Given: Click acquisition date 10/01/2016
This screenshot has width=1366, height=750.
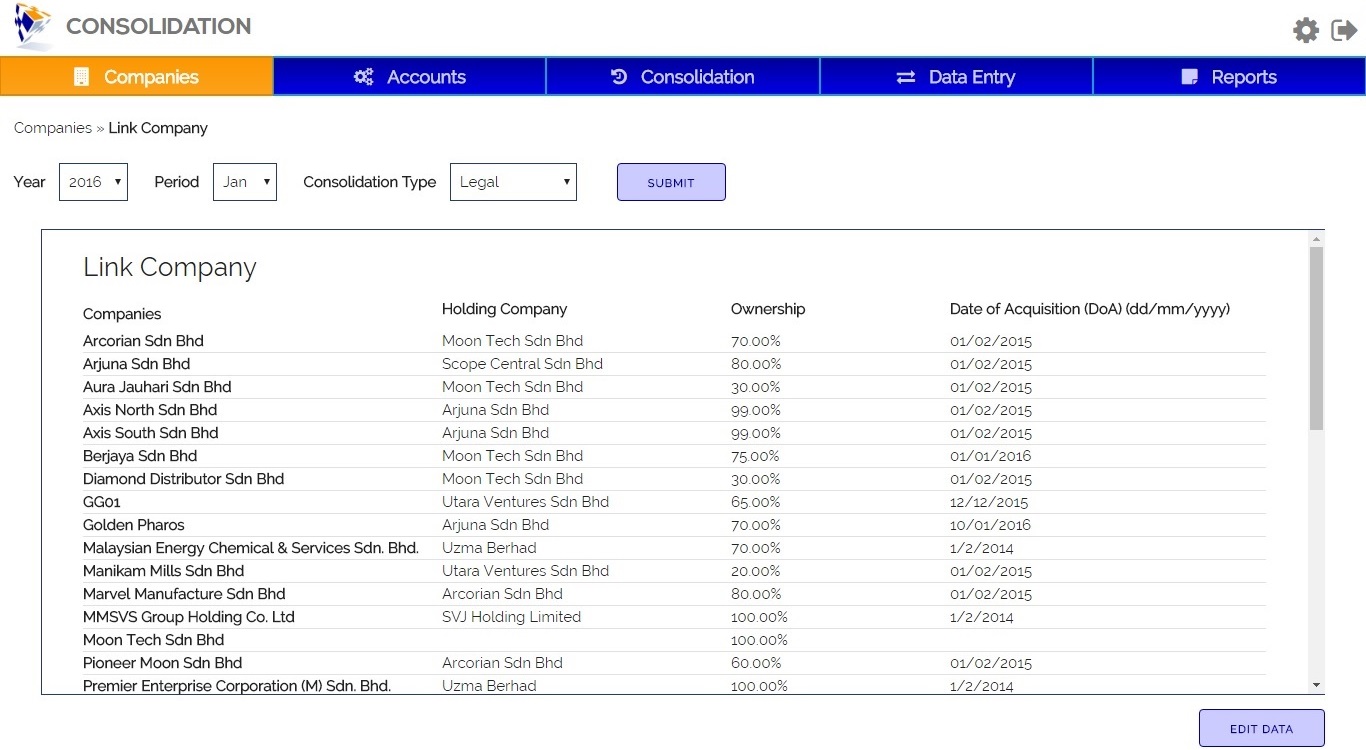Looking at the screenshot, I should tap(990, 525).
